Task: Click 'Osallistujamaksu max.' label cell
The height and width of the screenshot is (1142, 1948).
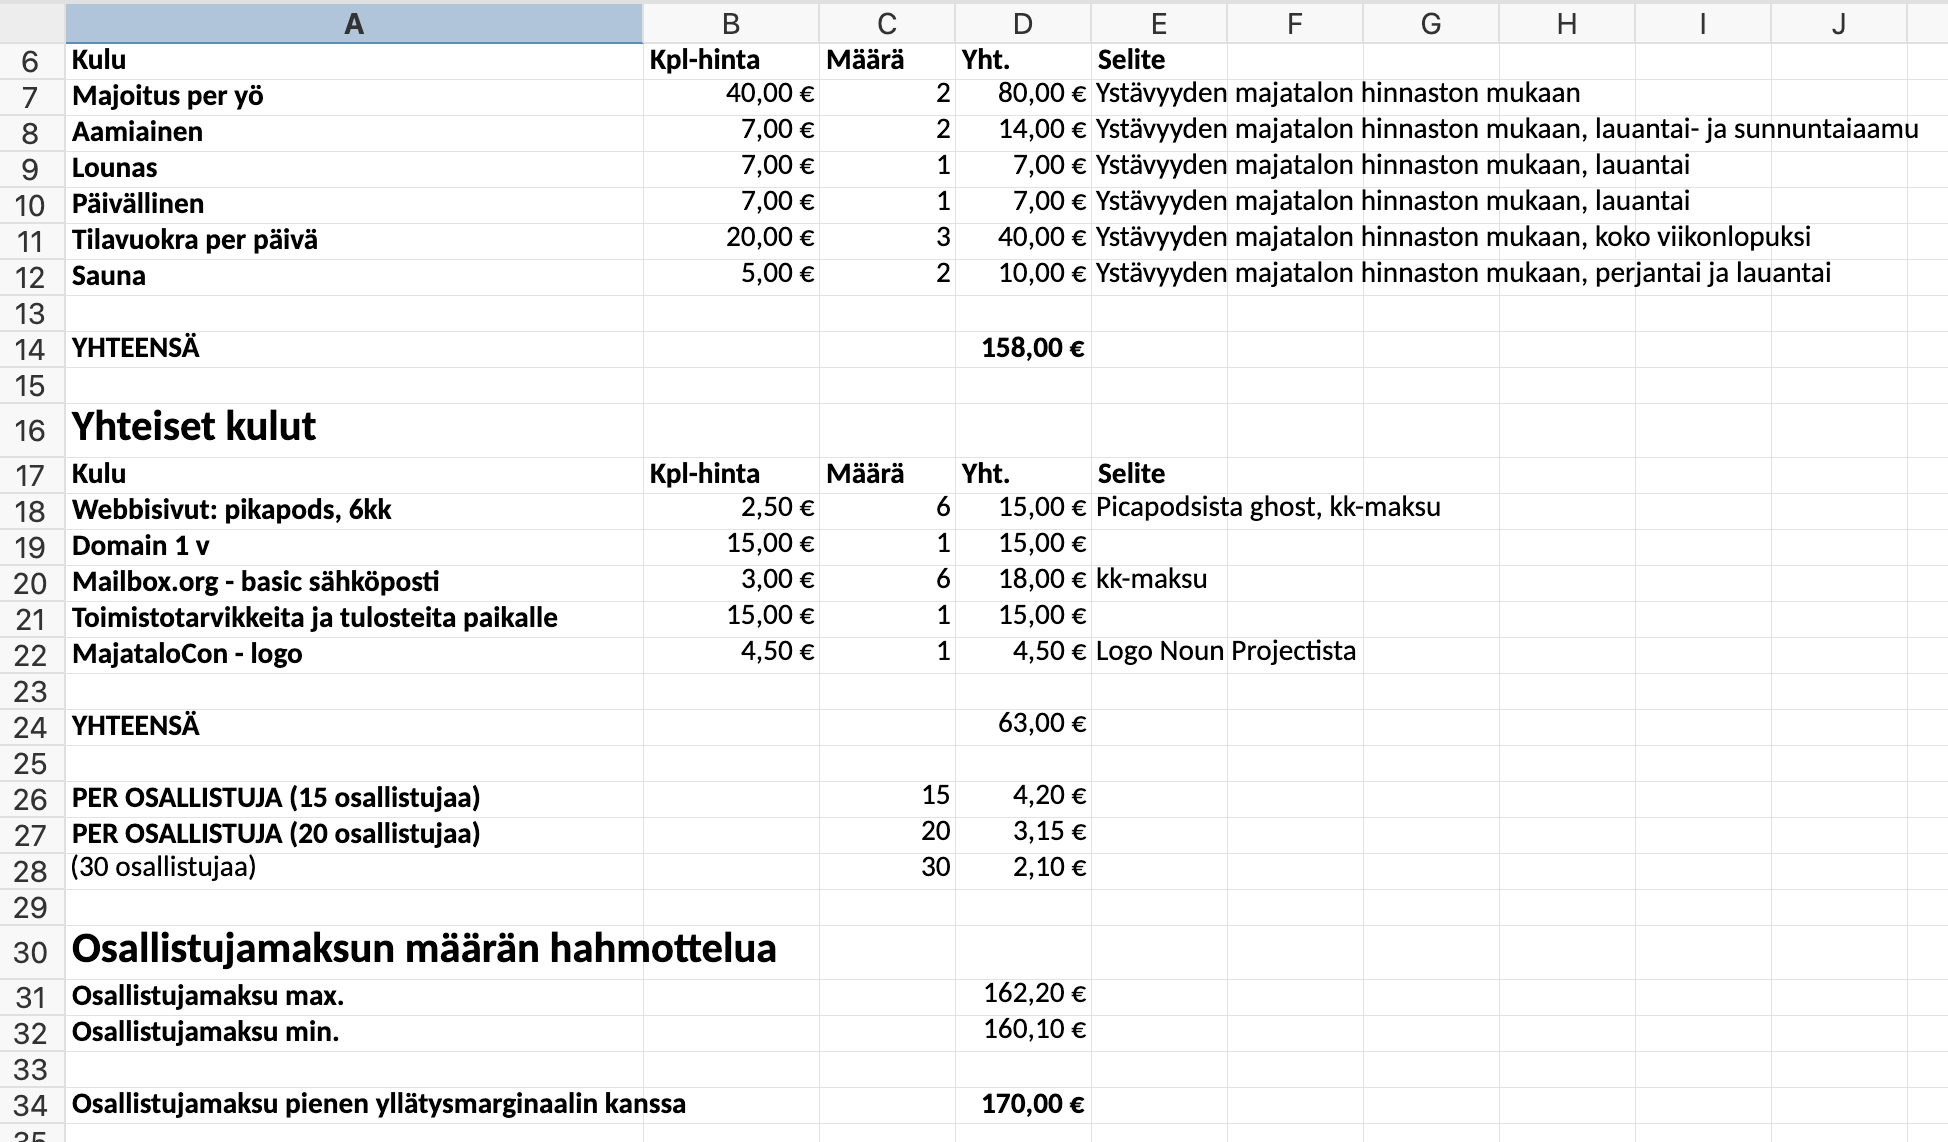Action: point(208,996)
